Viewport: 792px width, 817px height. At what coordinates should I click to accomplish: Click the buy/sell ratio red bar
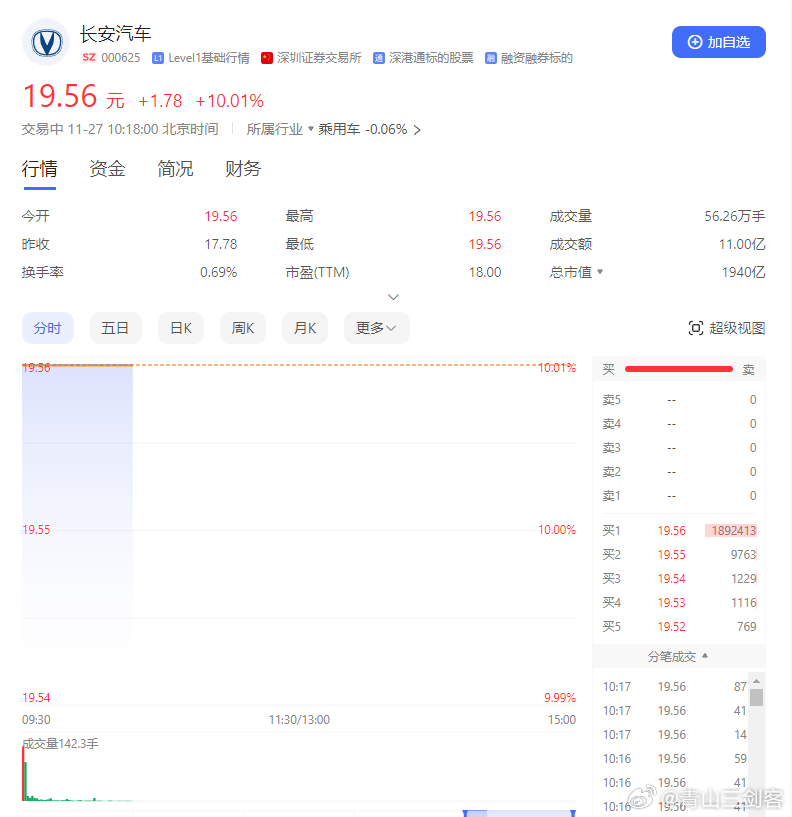click(x=679, y=369)
